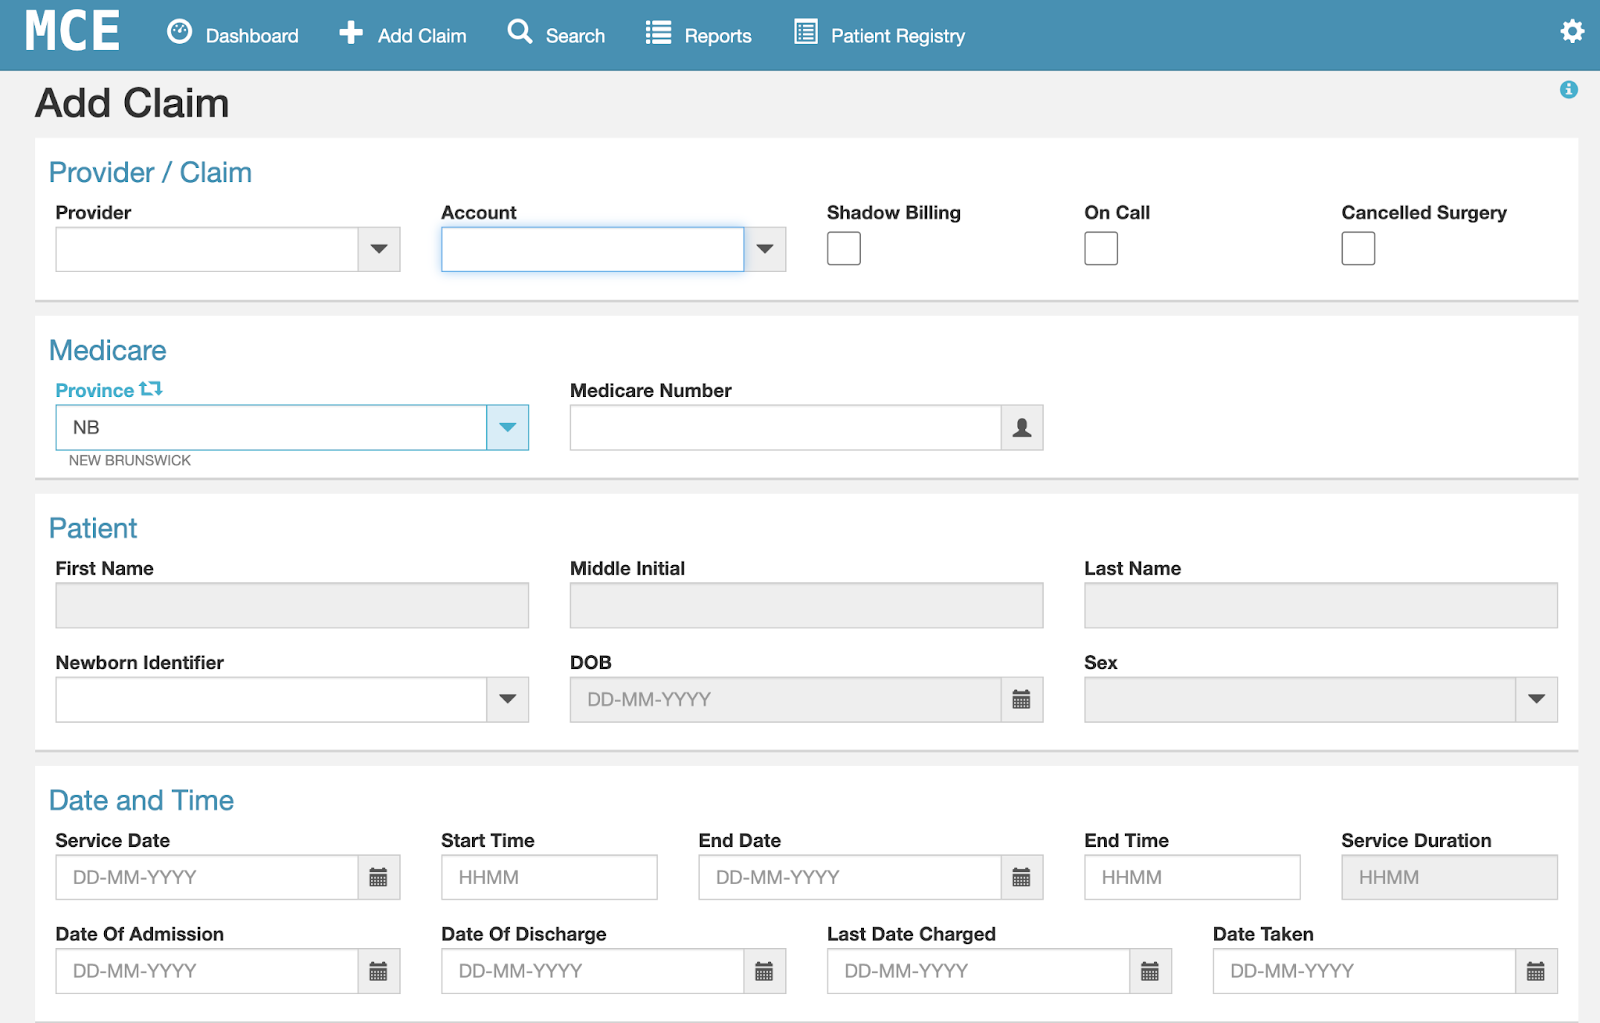Image resolution: width=1600 pixels, height=1023 pixels.
Task: Expand the Provider dropdown list
Action: 379,250
